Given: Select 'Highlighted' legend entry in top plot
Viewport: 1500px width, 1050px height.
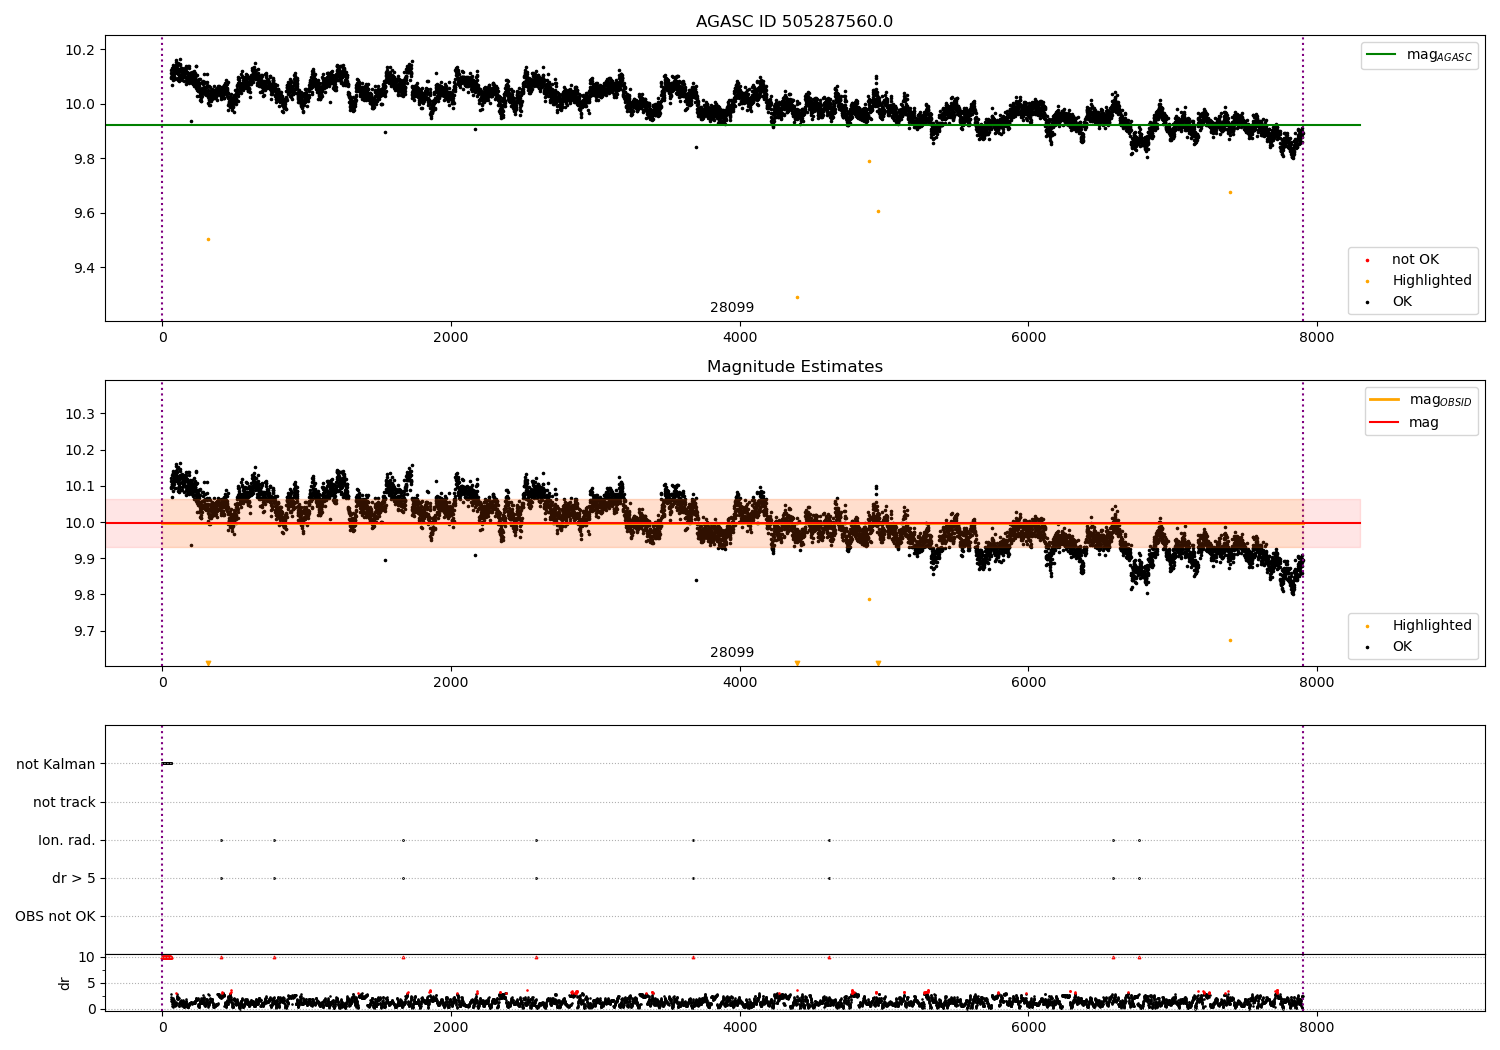Looking at the screenshot, I should (x=1432, y=281).
